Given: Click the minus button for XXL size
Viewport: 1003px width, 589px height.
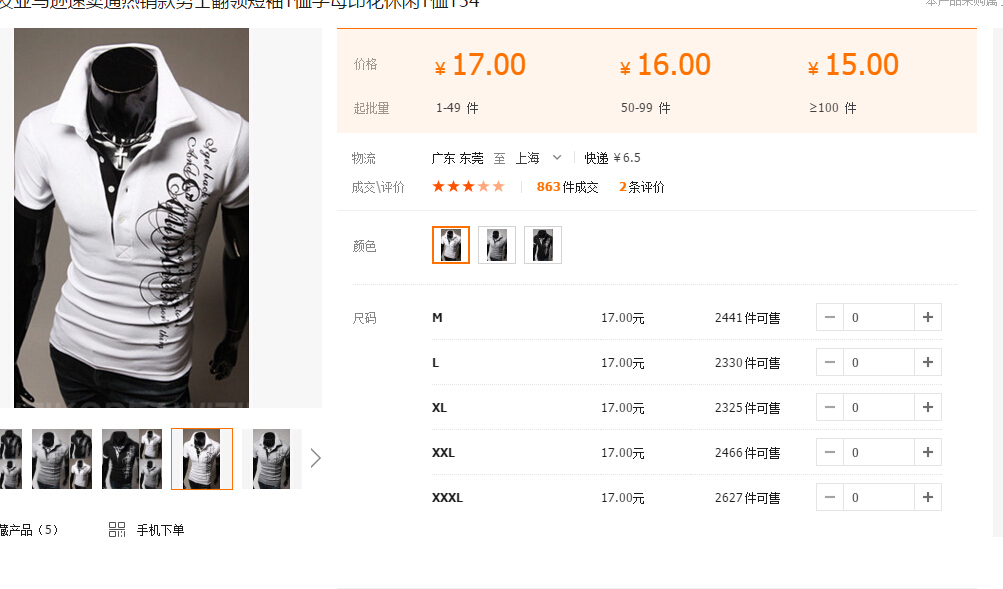Looking at the screenshot, I should pos(830,452).
